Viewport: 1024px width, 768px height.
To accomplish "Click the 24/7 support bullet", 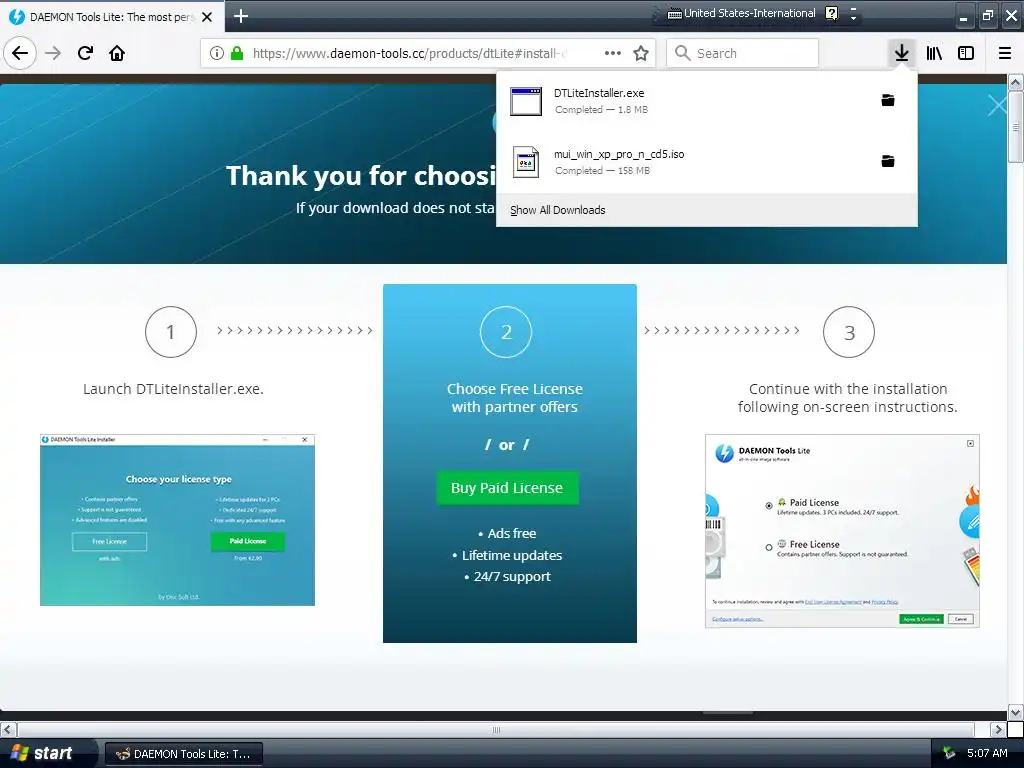I will coord(507,577).
